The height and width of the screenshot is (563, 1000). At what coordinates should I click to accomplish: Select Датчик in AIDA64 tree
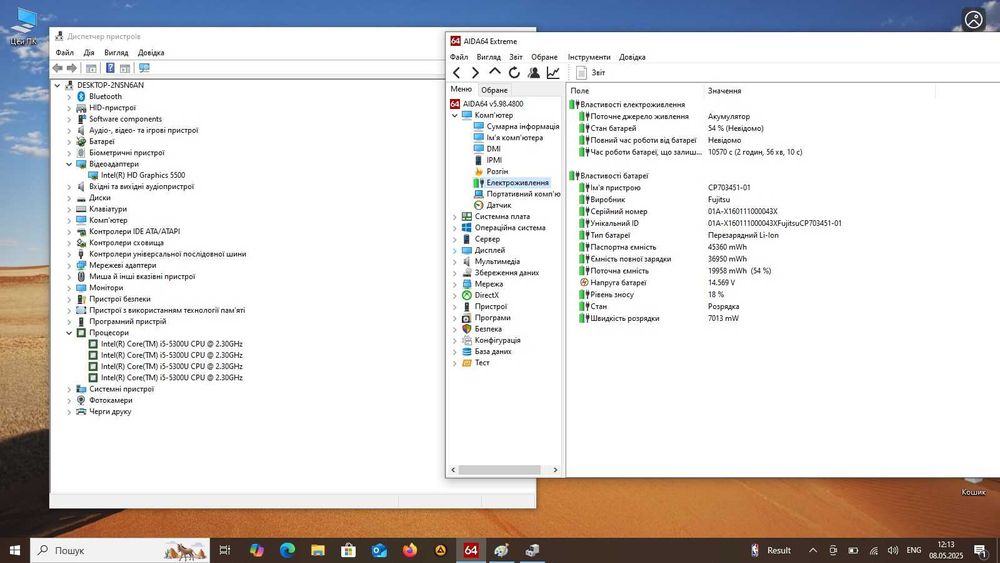pos(499,205)
